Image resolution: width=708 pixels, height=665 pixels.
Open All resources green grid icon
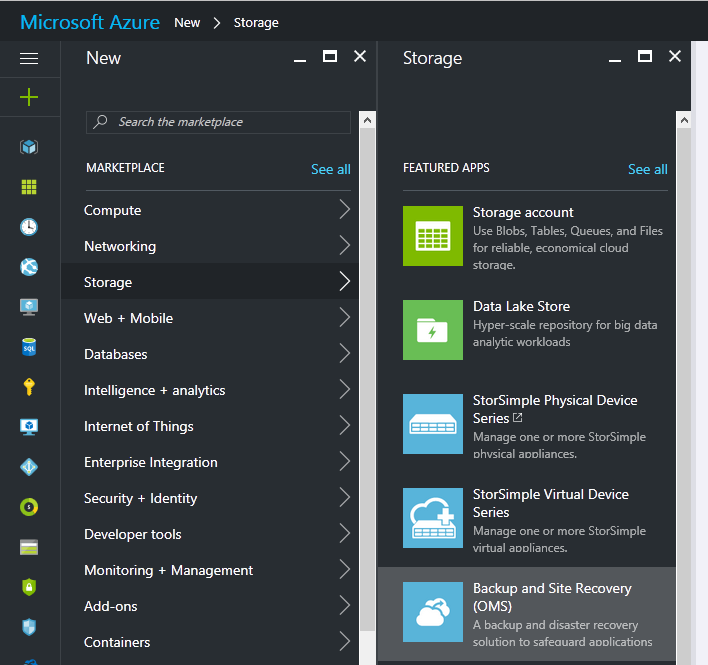point(29,186)
